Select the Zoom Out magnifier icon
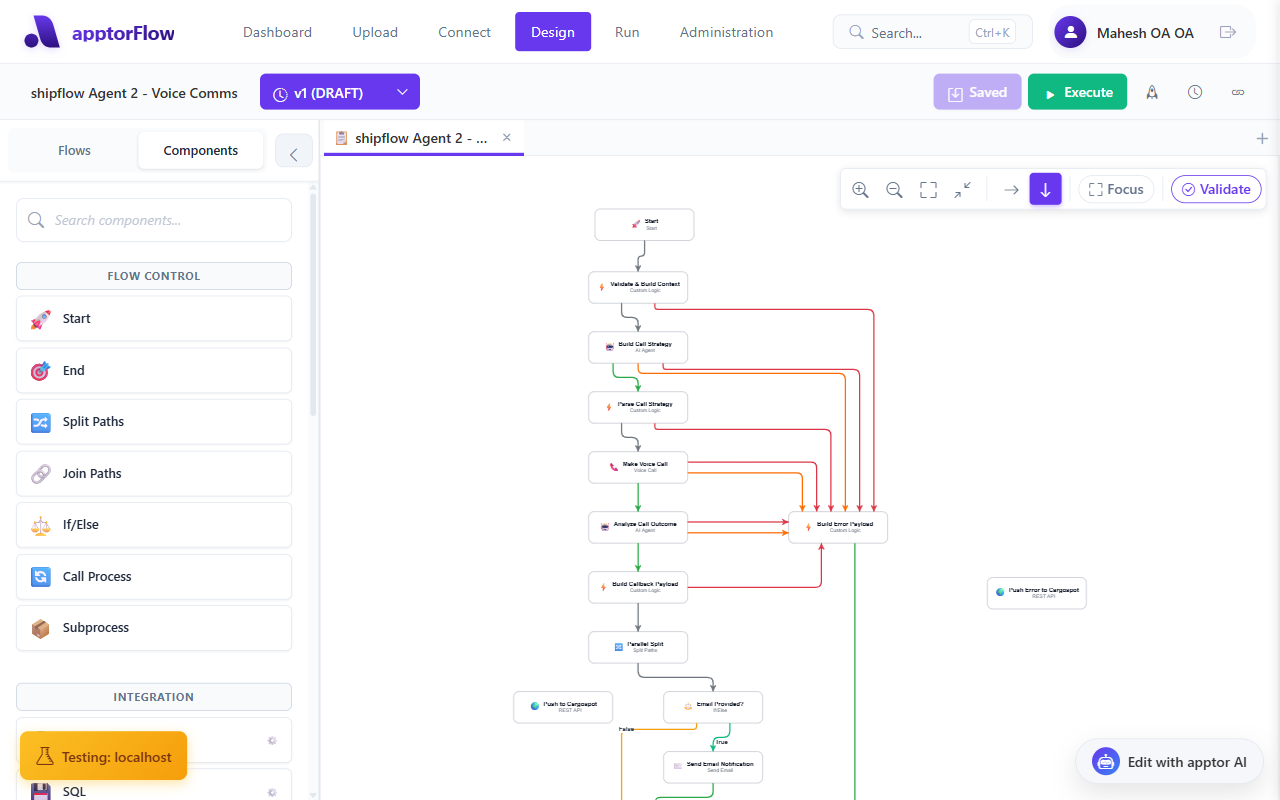 click(x=894, y=189)
